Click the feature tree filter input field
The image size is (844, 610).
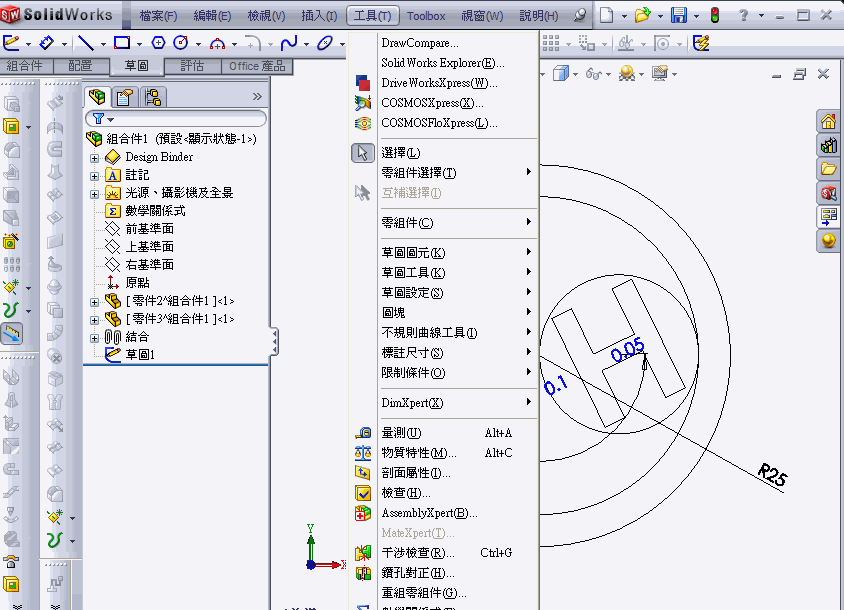[x=176, y=118]
